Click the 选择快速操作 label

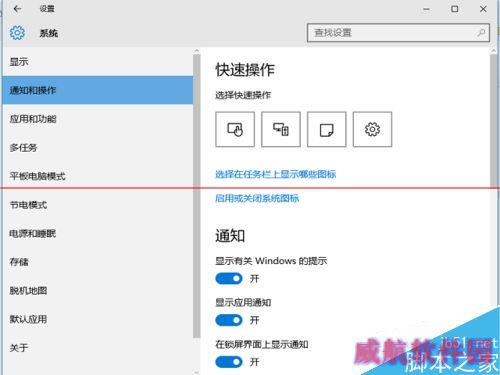[243, 95]
